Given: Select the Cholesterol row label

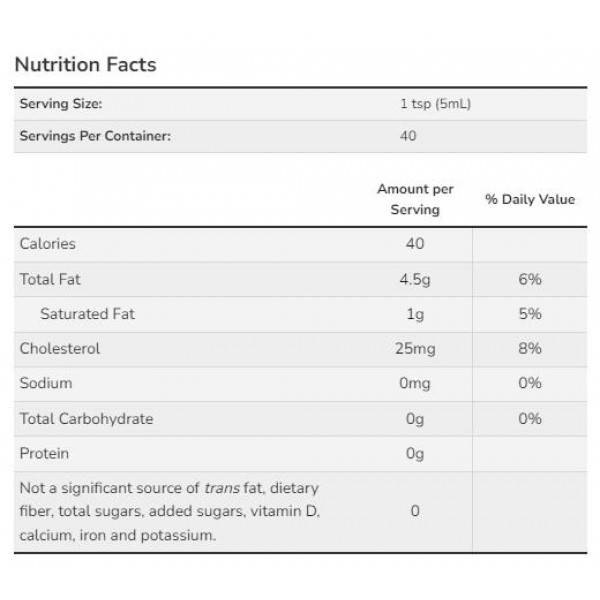Looking at the screenshot, I should [60, 349].
